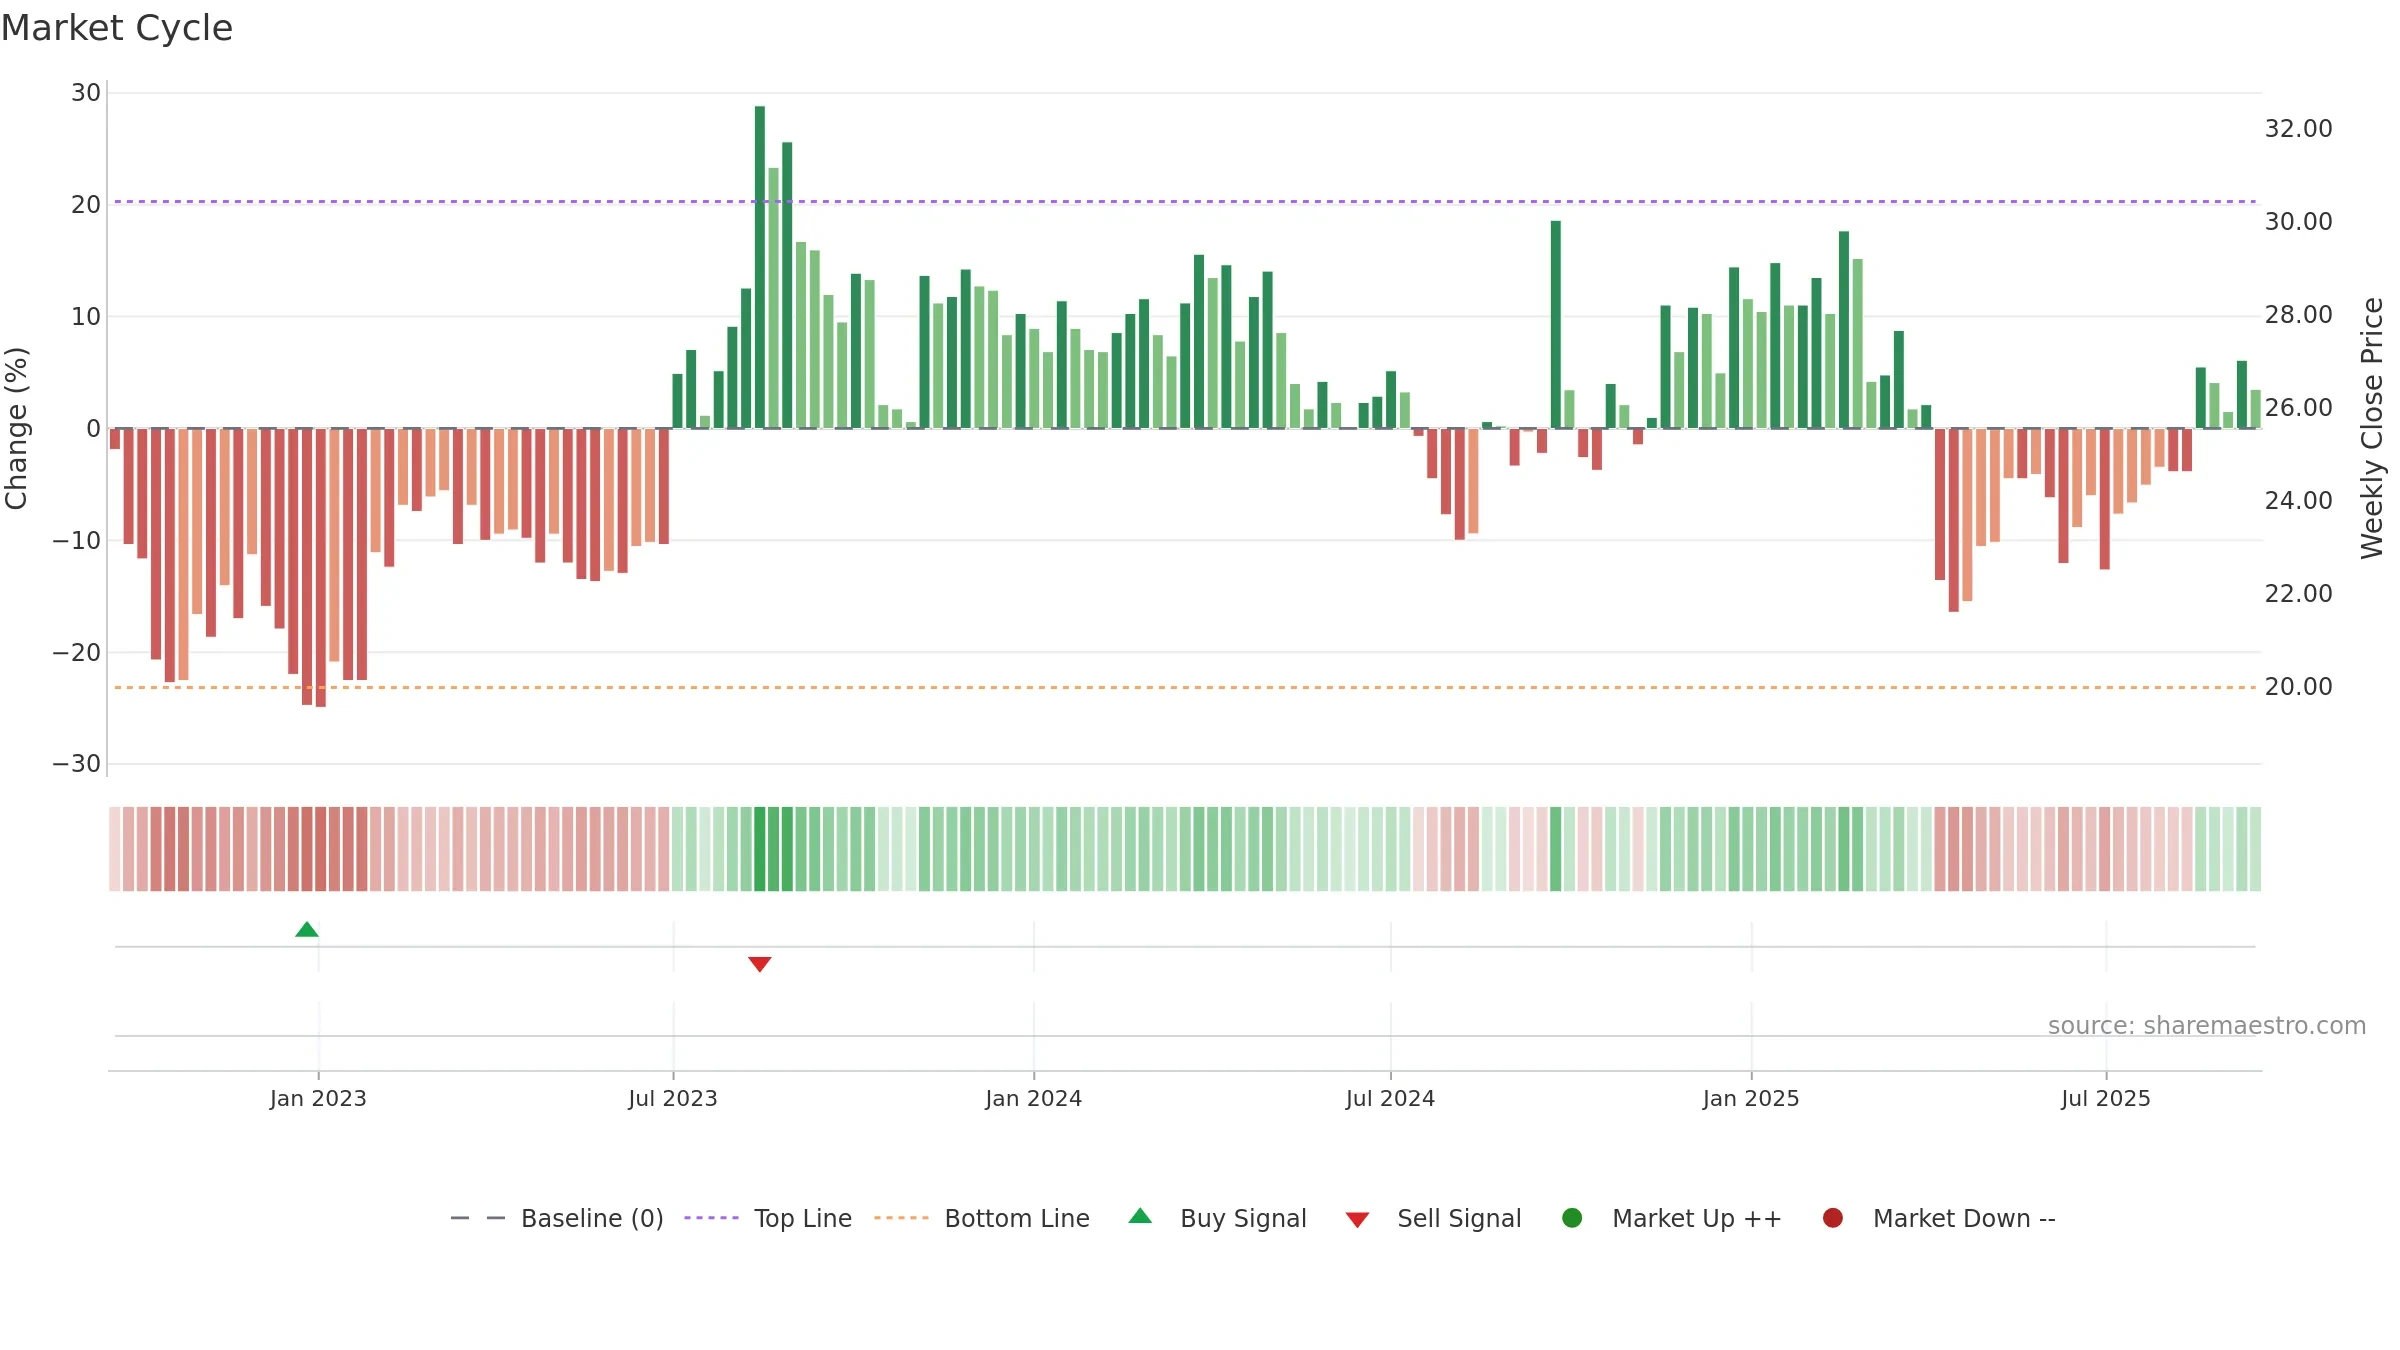The width and height of the screenshot is (2400, 1350).
Task: Toggle the Sell Signal legend entry
Action: pyautogui.click(x=1433, y=1218)
